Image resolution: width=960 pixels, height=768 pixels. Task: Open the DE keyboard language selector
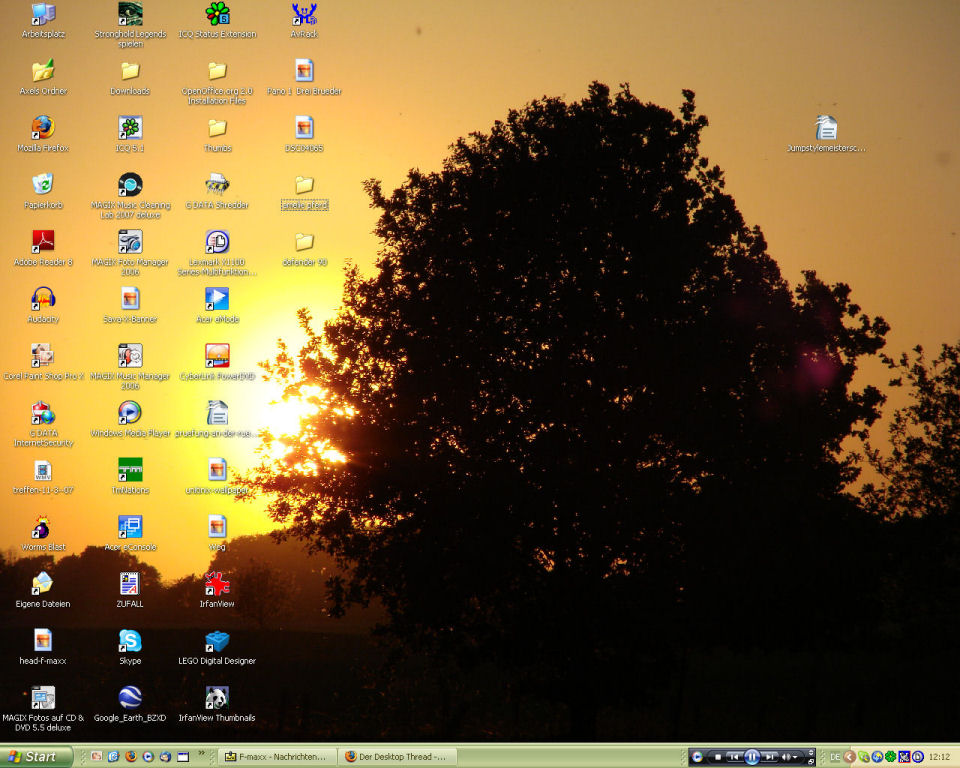pyautogui.click(x=835, y=757)
